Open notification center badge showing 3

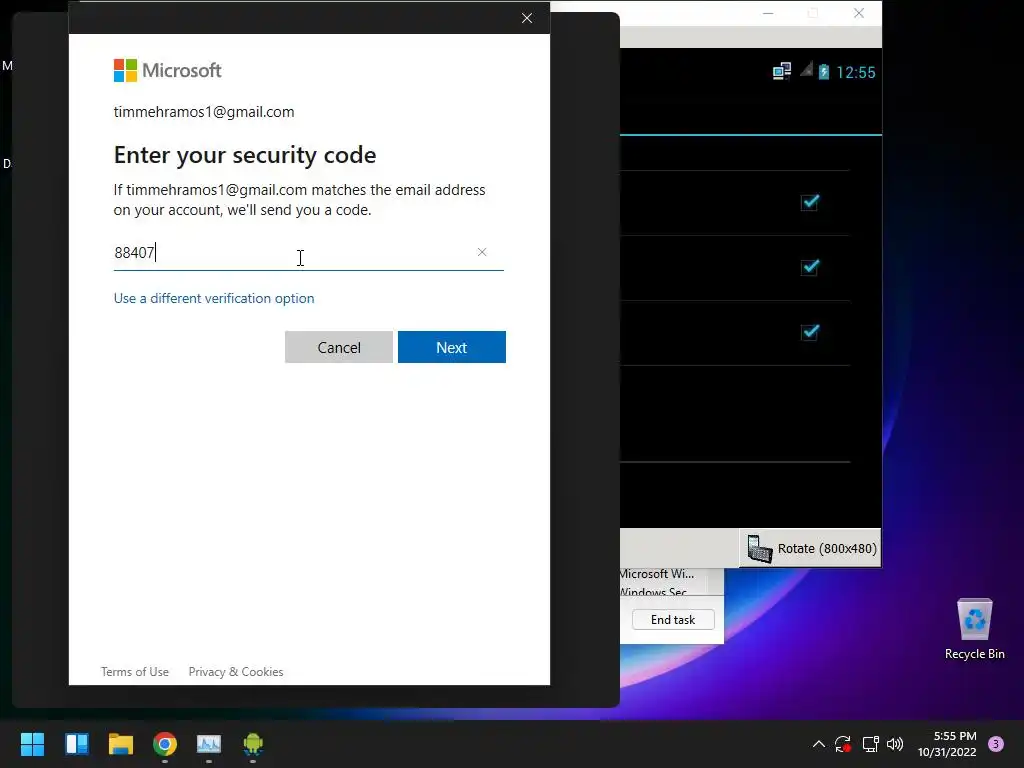996,744
